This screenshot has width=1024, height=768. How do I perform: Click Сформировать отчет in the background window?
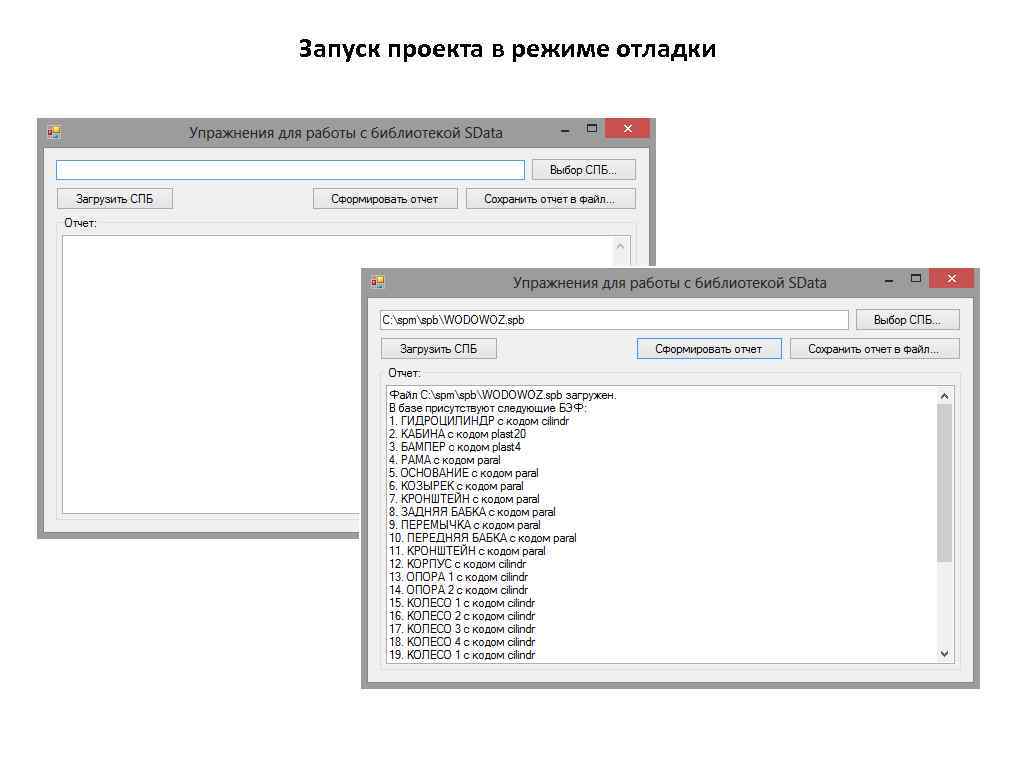coord(385,198)
